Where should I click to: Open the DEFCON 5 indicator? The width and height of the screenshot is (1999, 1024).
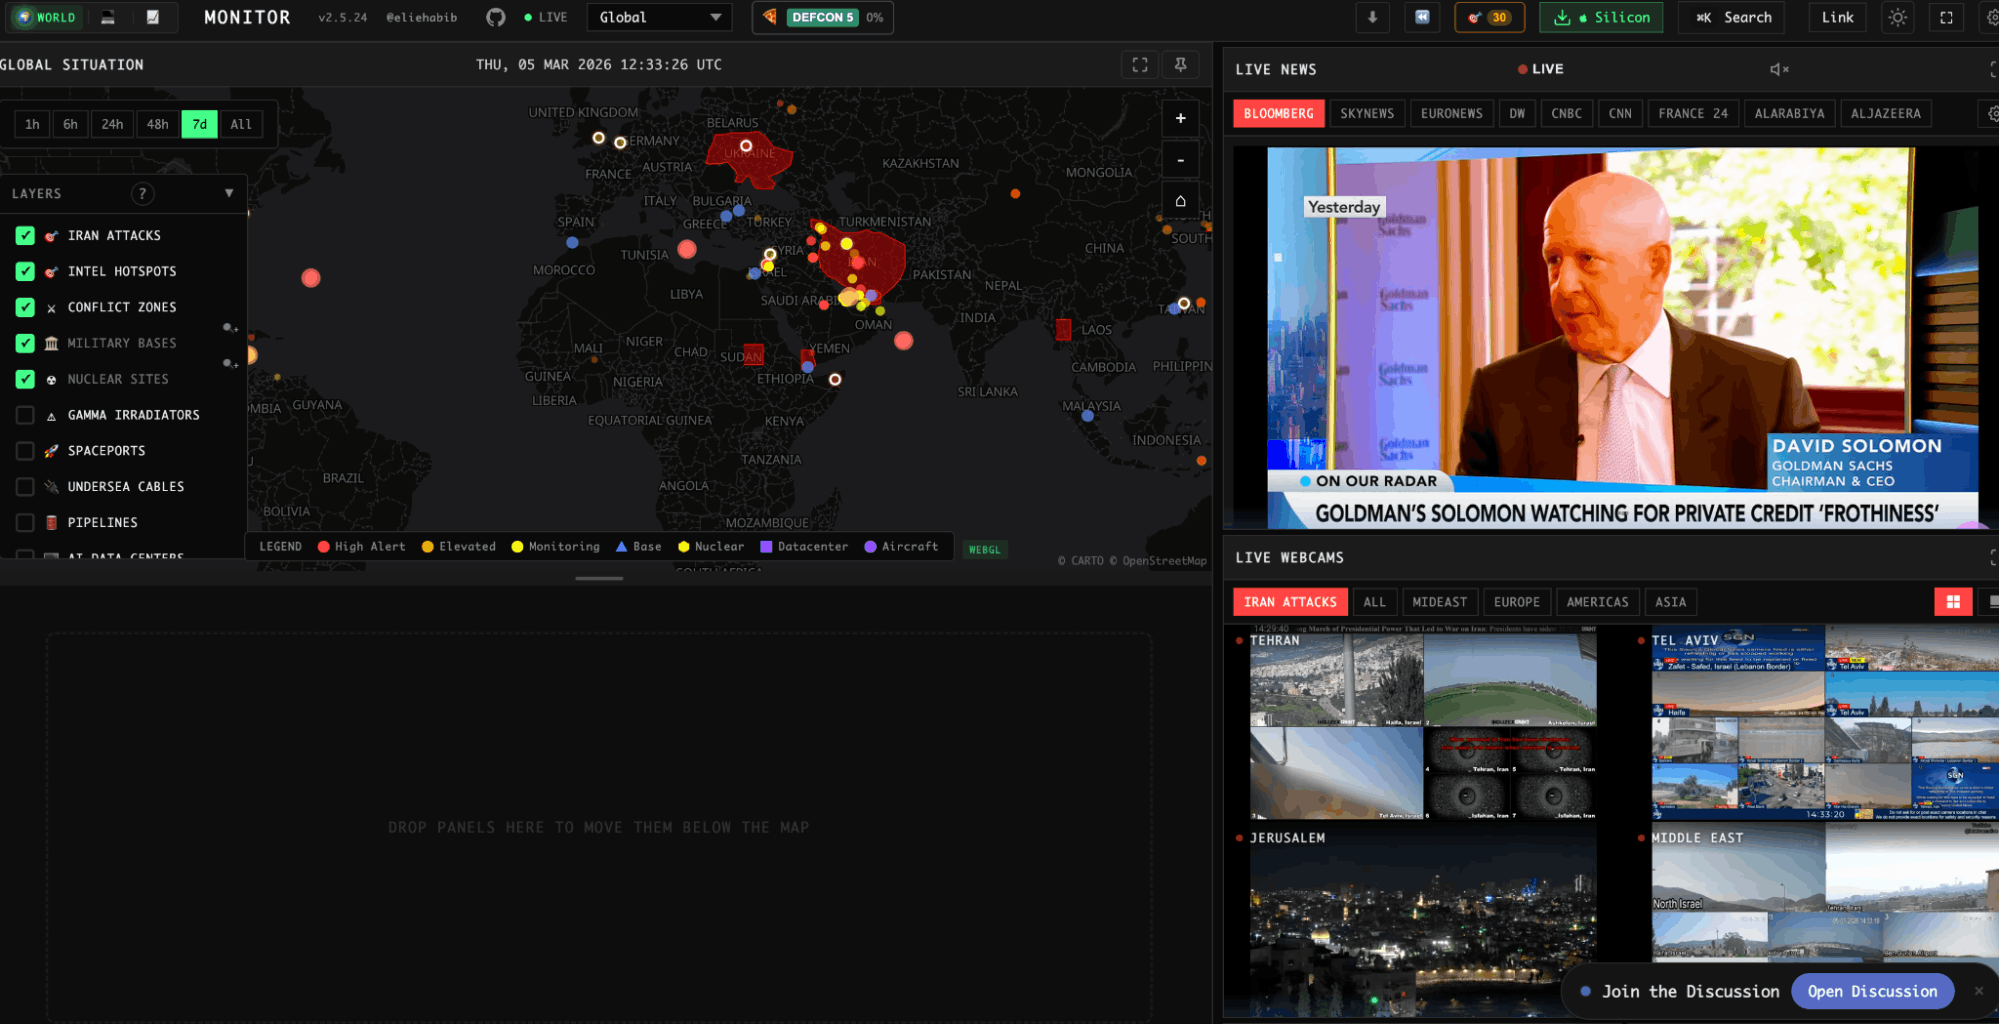click(x=822, y=17)
